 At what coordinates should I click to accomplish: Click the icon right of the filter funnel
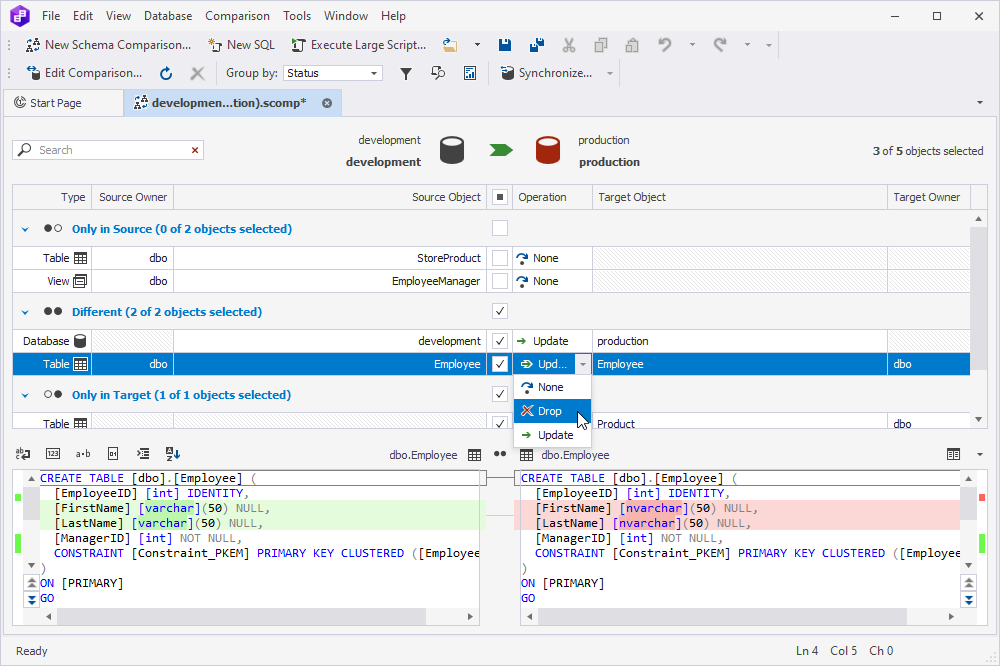point(438,73)
